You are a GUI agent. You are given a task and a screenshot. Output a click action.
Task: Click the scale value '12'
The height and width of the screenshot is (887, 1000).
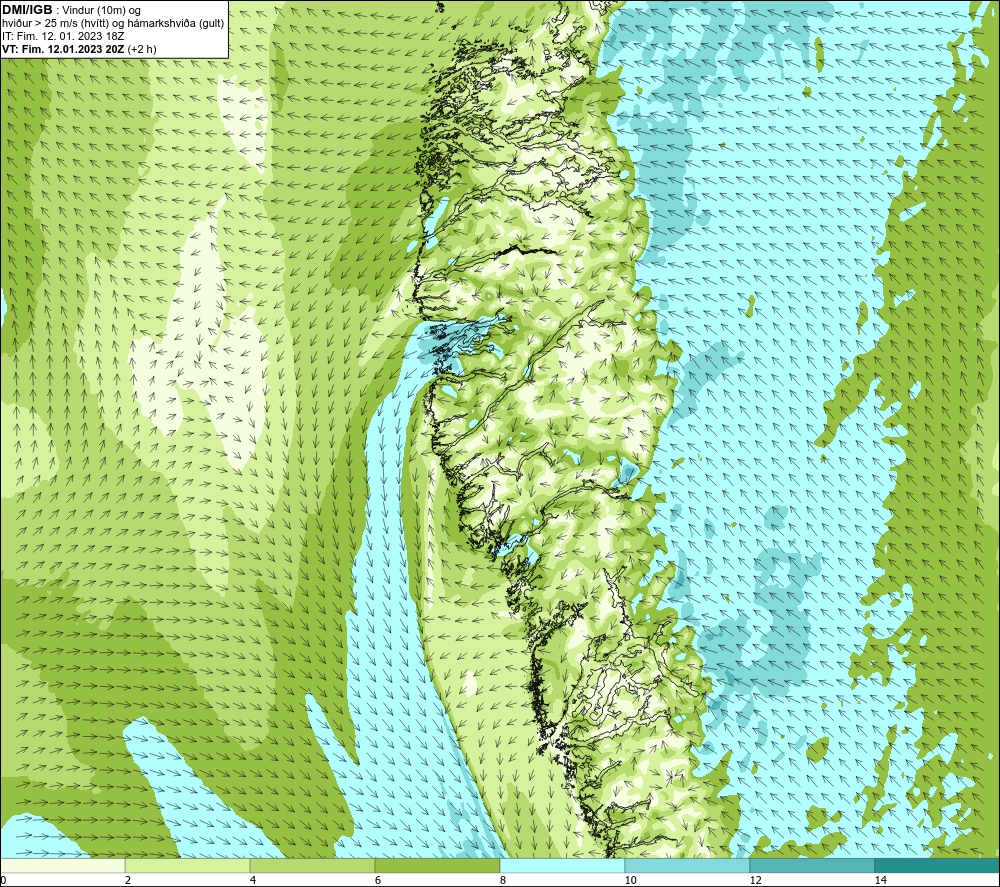point(756,880)
